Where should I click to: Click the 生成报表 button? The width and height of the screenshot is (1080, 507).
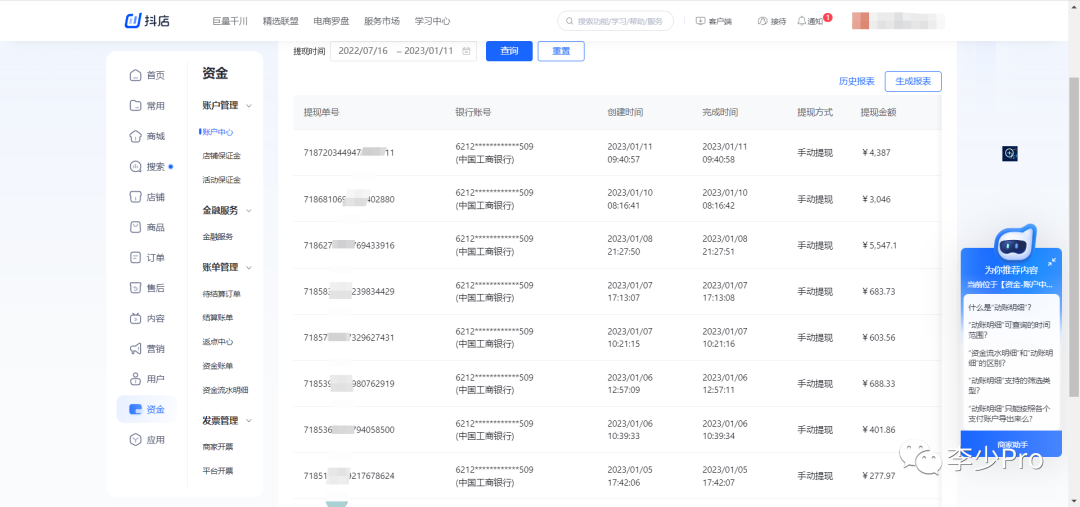pos(913,81)
